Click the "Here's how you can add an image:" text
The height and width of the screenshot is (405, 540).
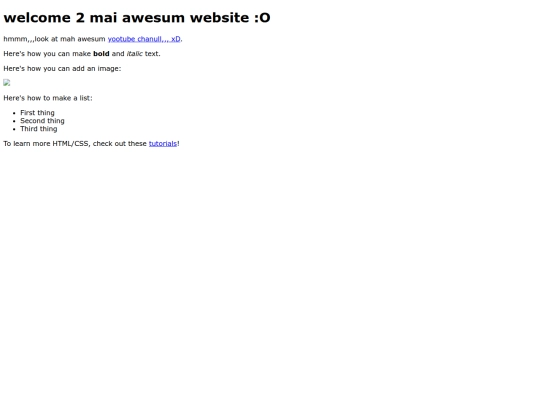(x=62, y=69)
